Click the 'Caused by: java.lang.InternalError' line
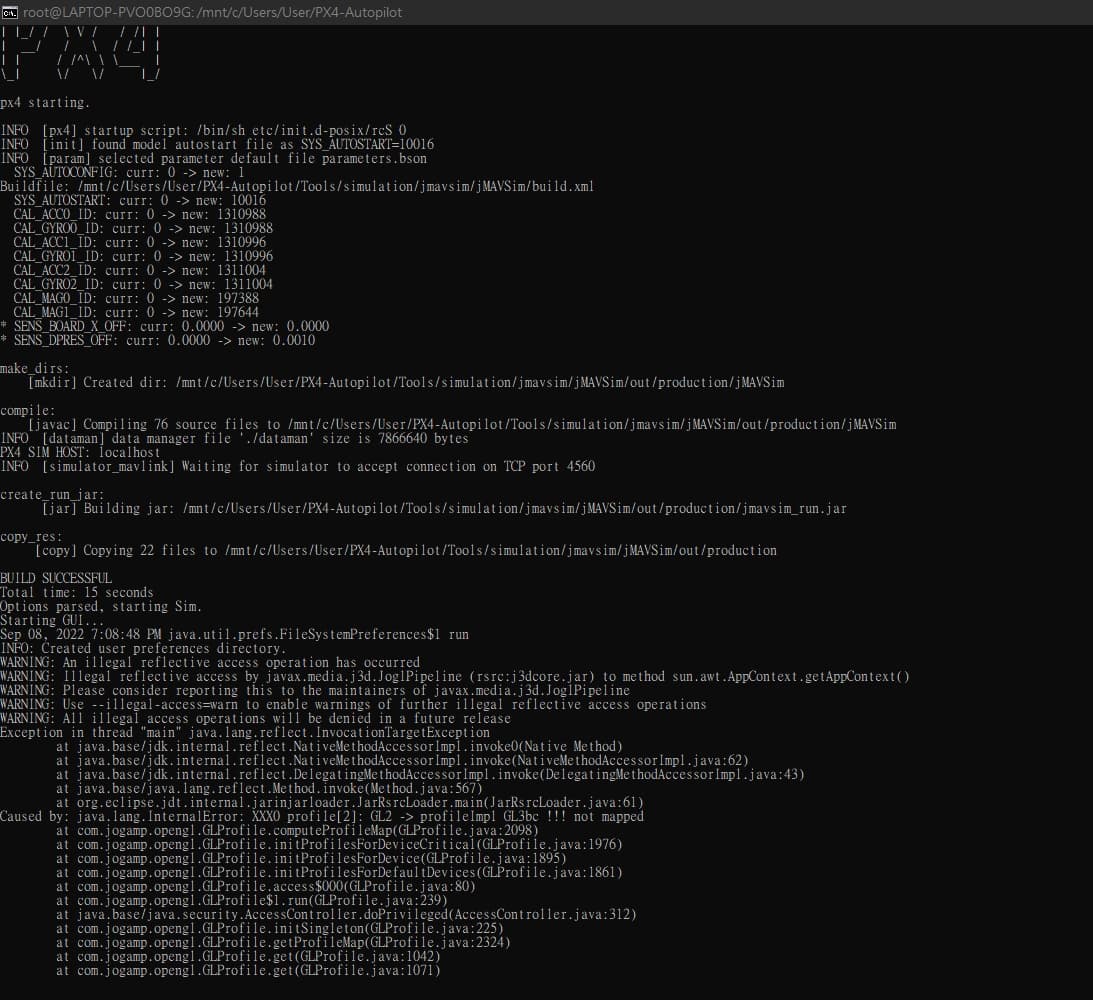 click(x=322, y=817)
